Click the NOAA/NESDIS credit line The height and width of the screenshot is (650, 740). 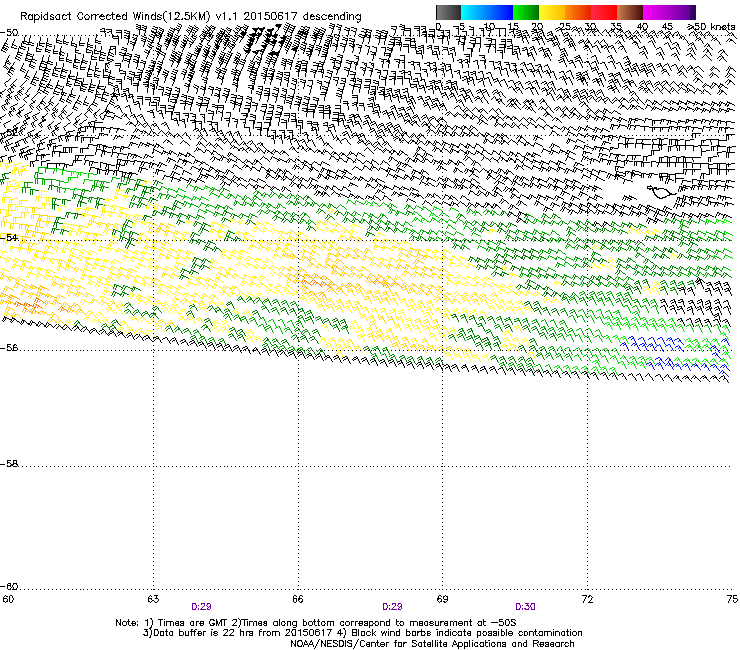(432, 644)
